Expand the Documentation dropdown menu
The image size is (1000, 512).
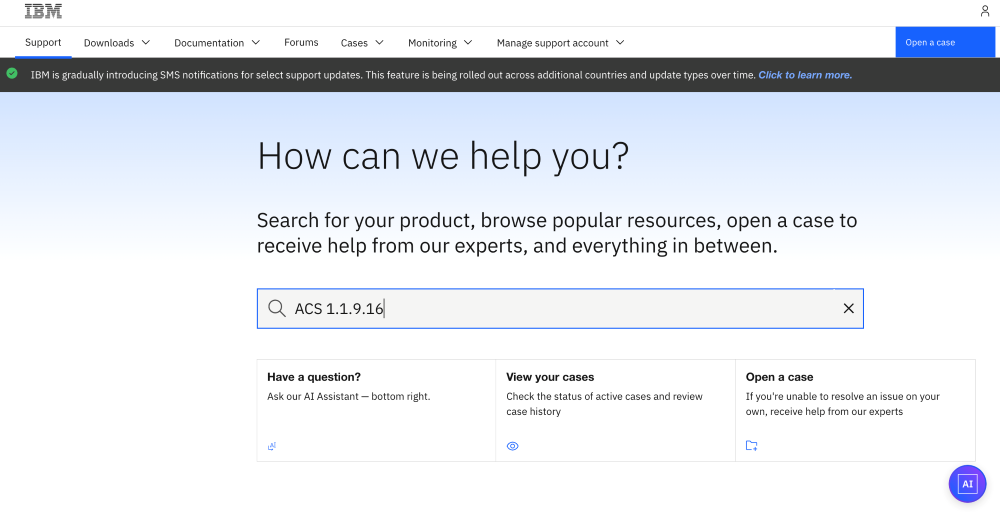tap(217, 43)
